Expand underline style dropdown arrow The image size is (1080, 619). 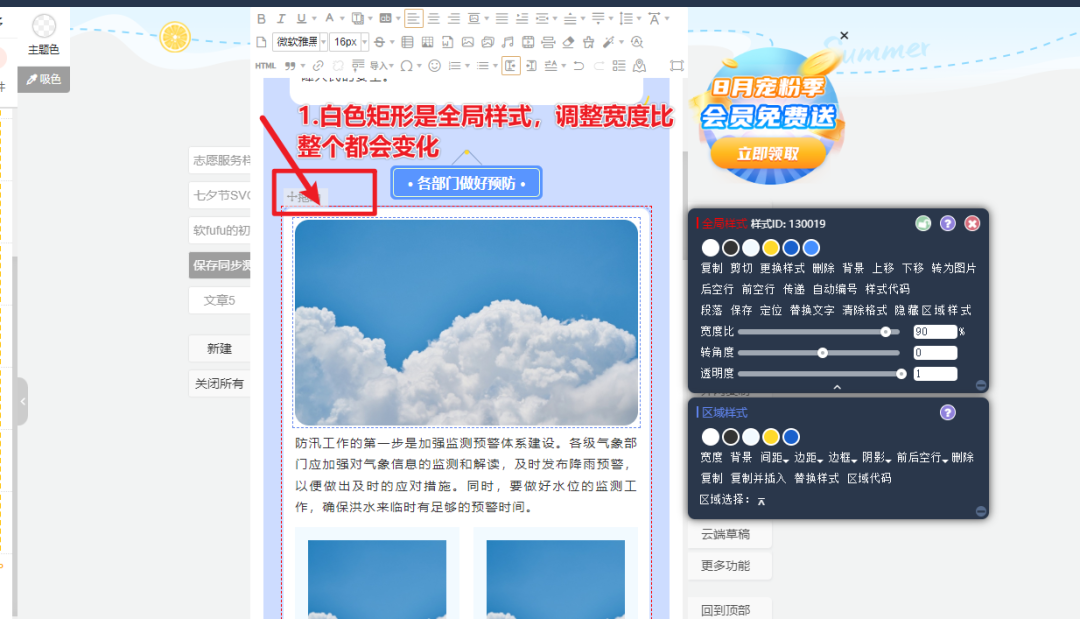(314, 19)
